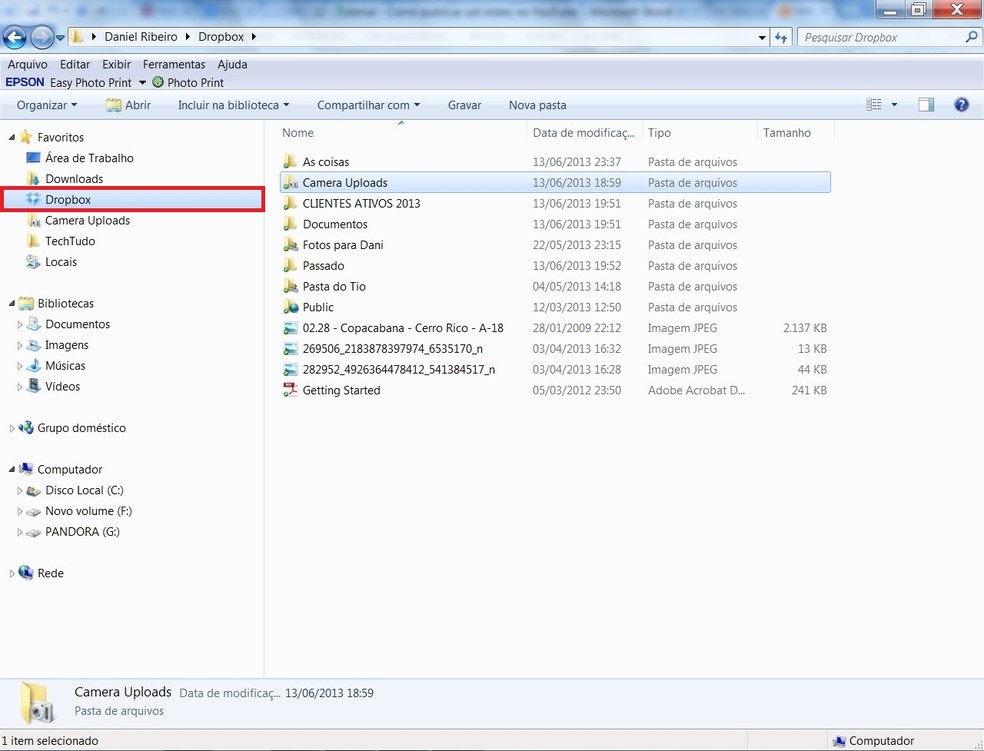Select Dropbox in the navigation pane
This screenshot has width=984, height=751.
[x=132, y=200]
